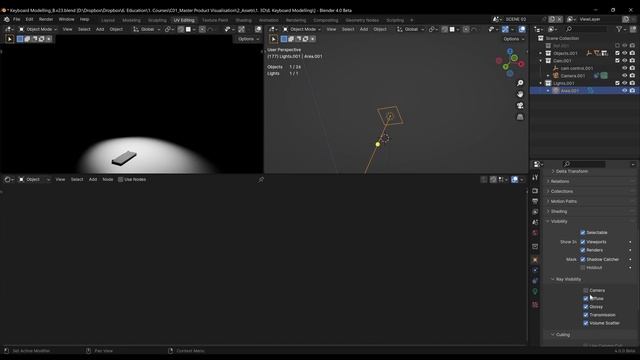The height and width of the screenshot is (360, 640).
Task: Open Options dropdown in left viewport
Action: click(248, 39)
